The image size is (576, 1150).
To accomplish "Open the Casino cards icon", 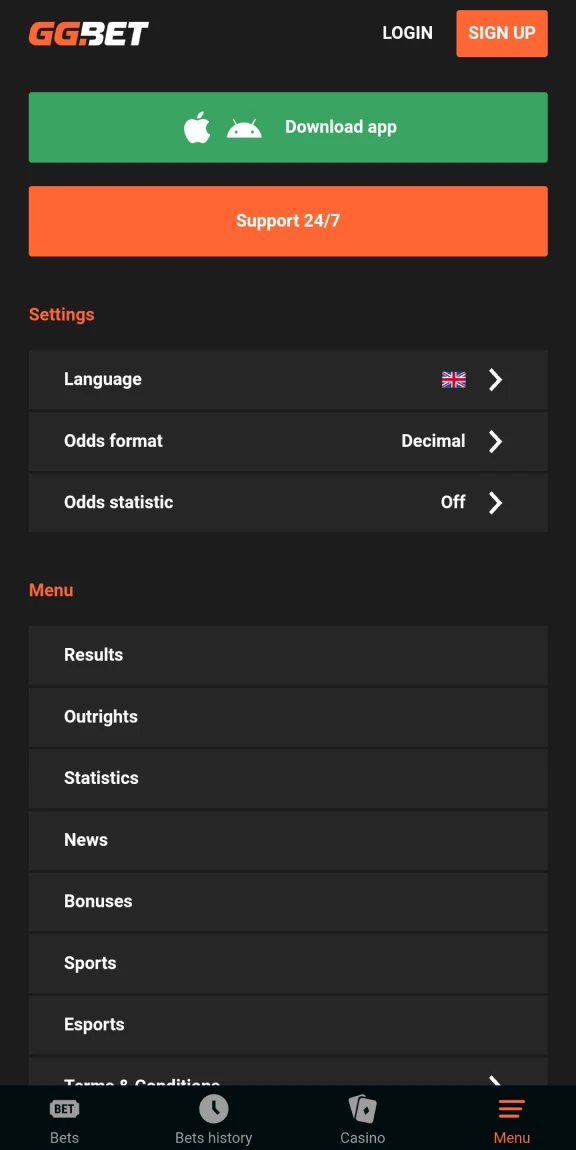I will tap(362, 1108).
